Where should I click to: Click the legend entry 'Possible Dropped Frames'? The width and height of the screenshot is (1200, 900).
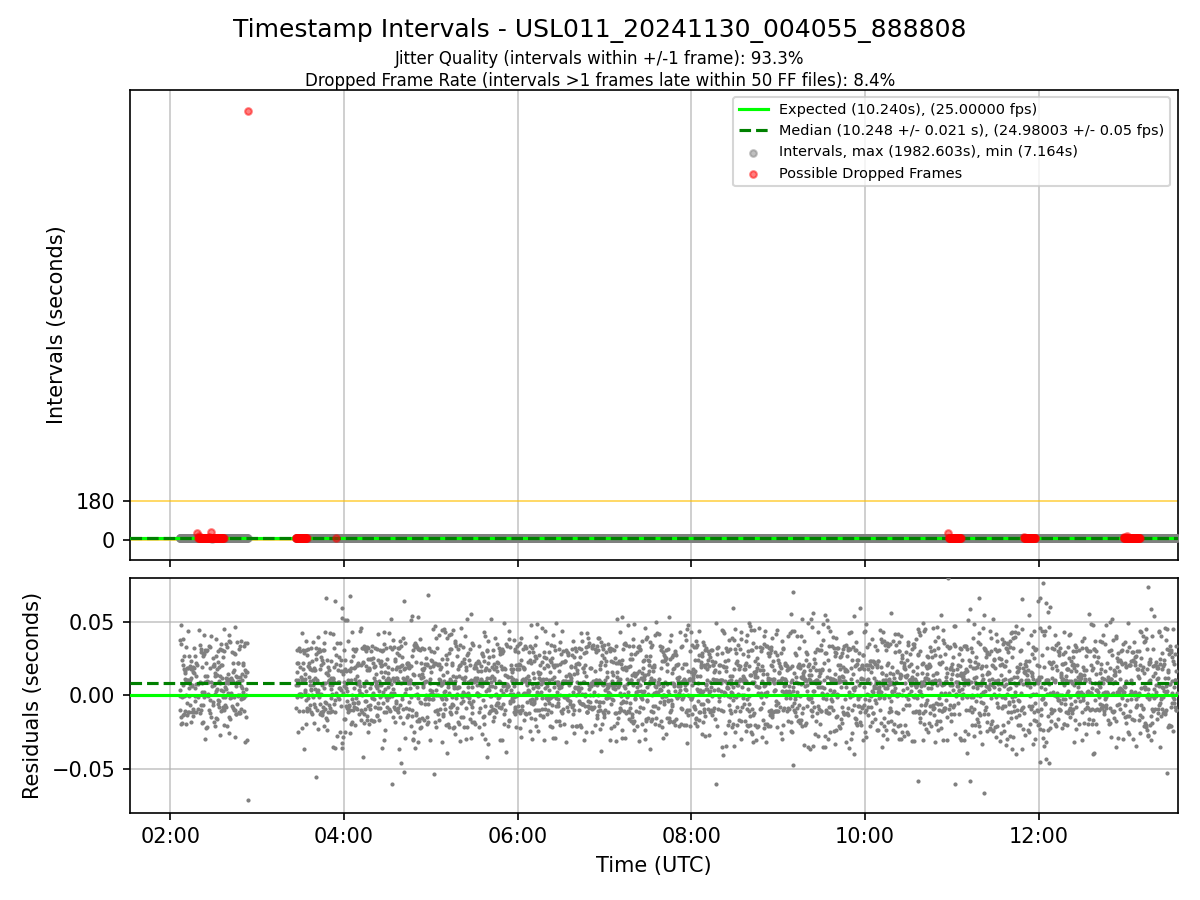[x=870, y=173]
